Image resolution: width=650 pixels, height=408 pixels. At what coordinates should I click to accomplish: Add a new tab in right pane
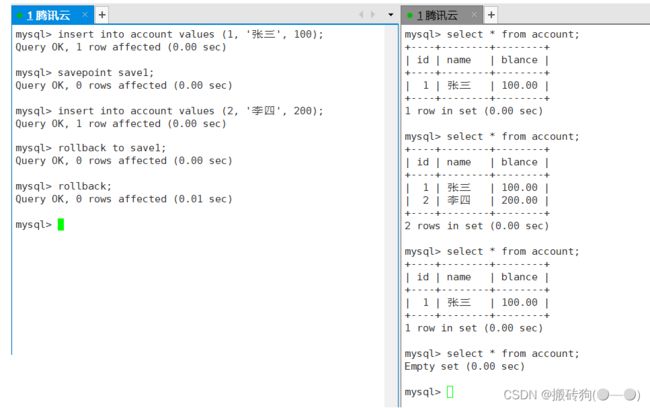(491, 15)
